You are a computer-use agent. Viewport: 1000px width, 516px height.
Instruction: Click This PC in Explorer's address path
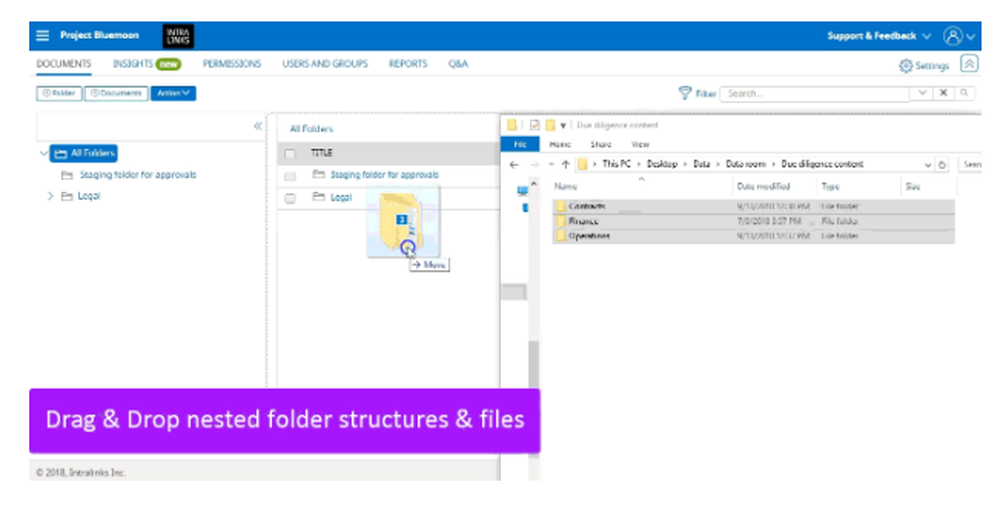click(x=616, y=164)
